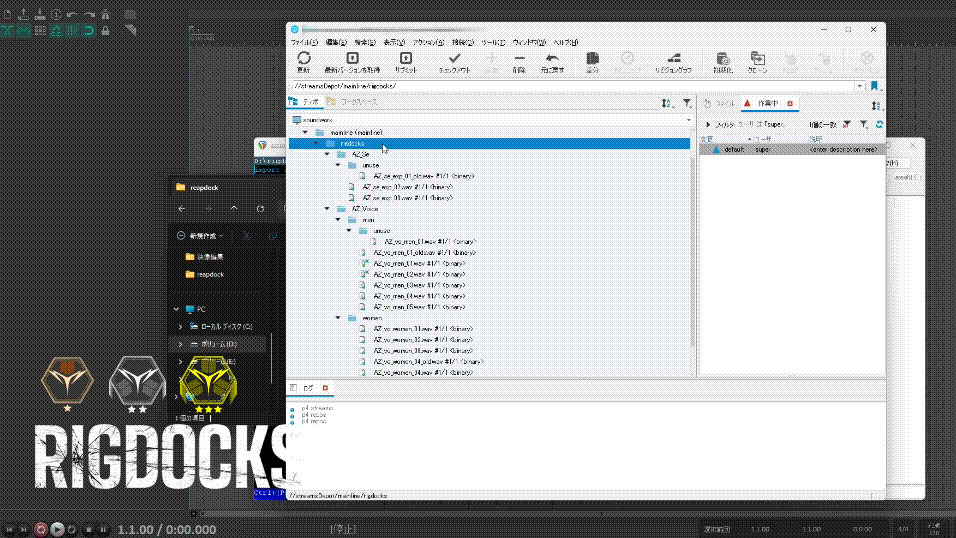
Task: Click the 初期化 init icon in toolbar
Action: point(722,59)
